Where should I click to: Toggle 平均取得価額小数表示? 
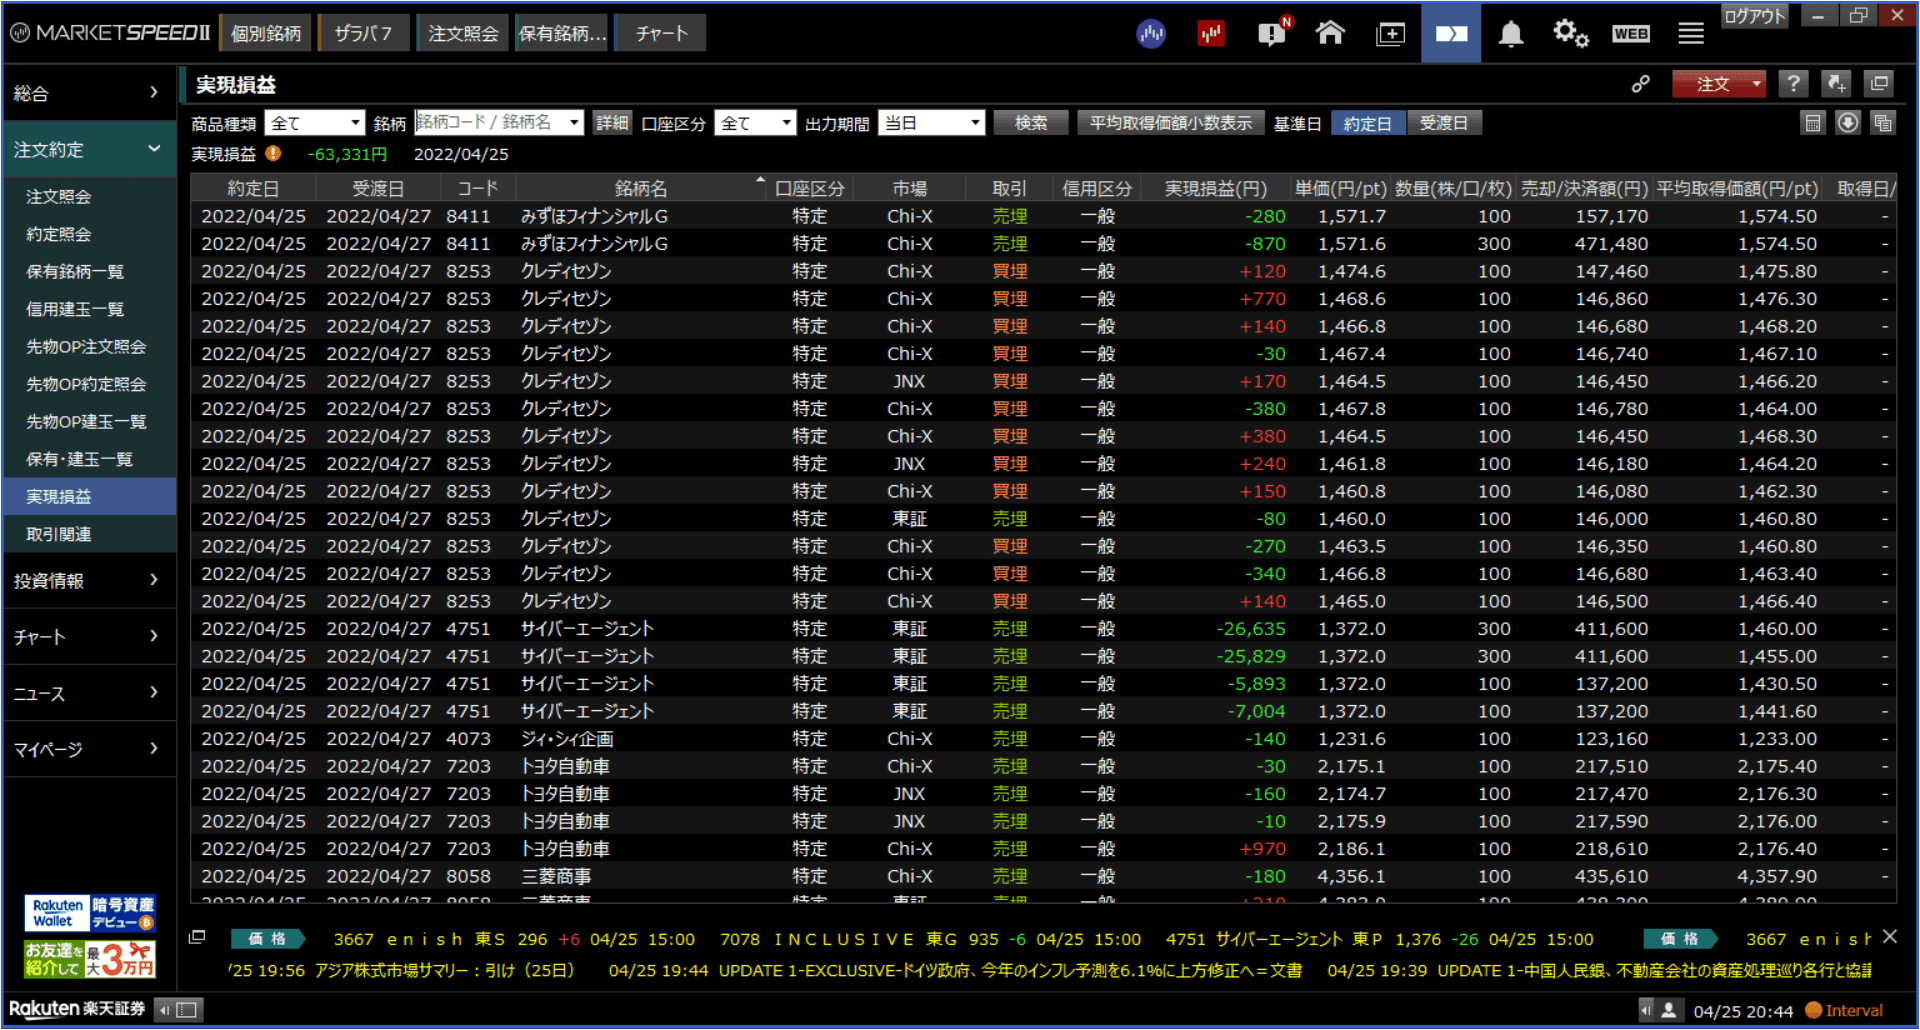pos(1170,123)
